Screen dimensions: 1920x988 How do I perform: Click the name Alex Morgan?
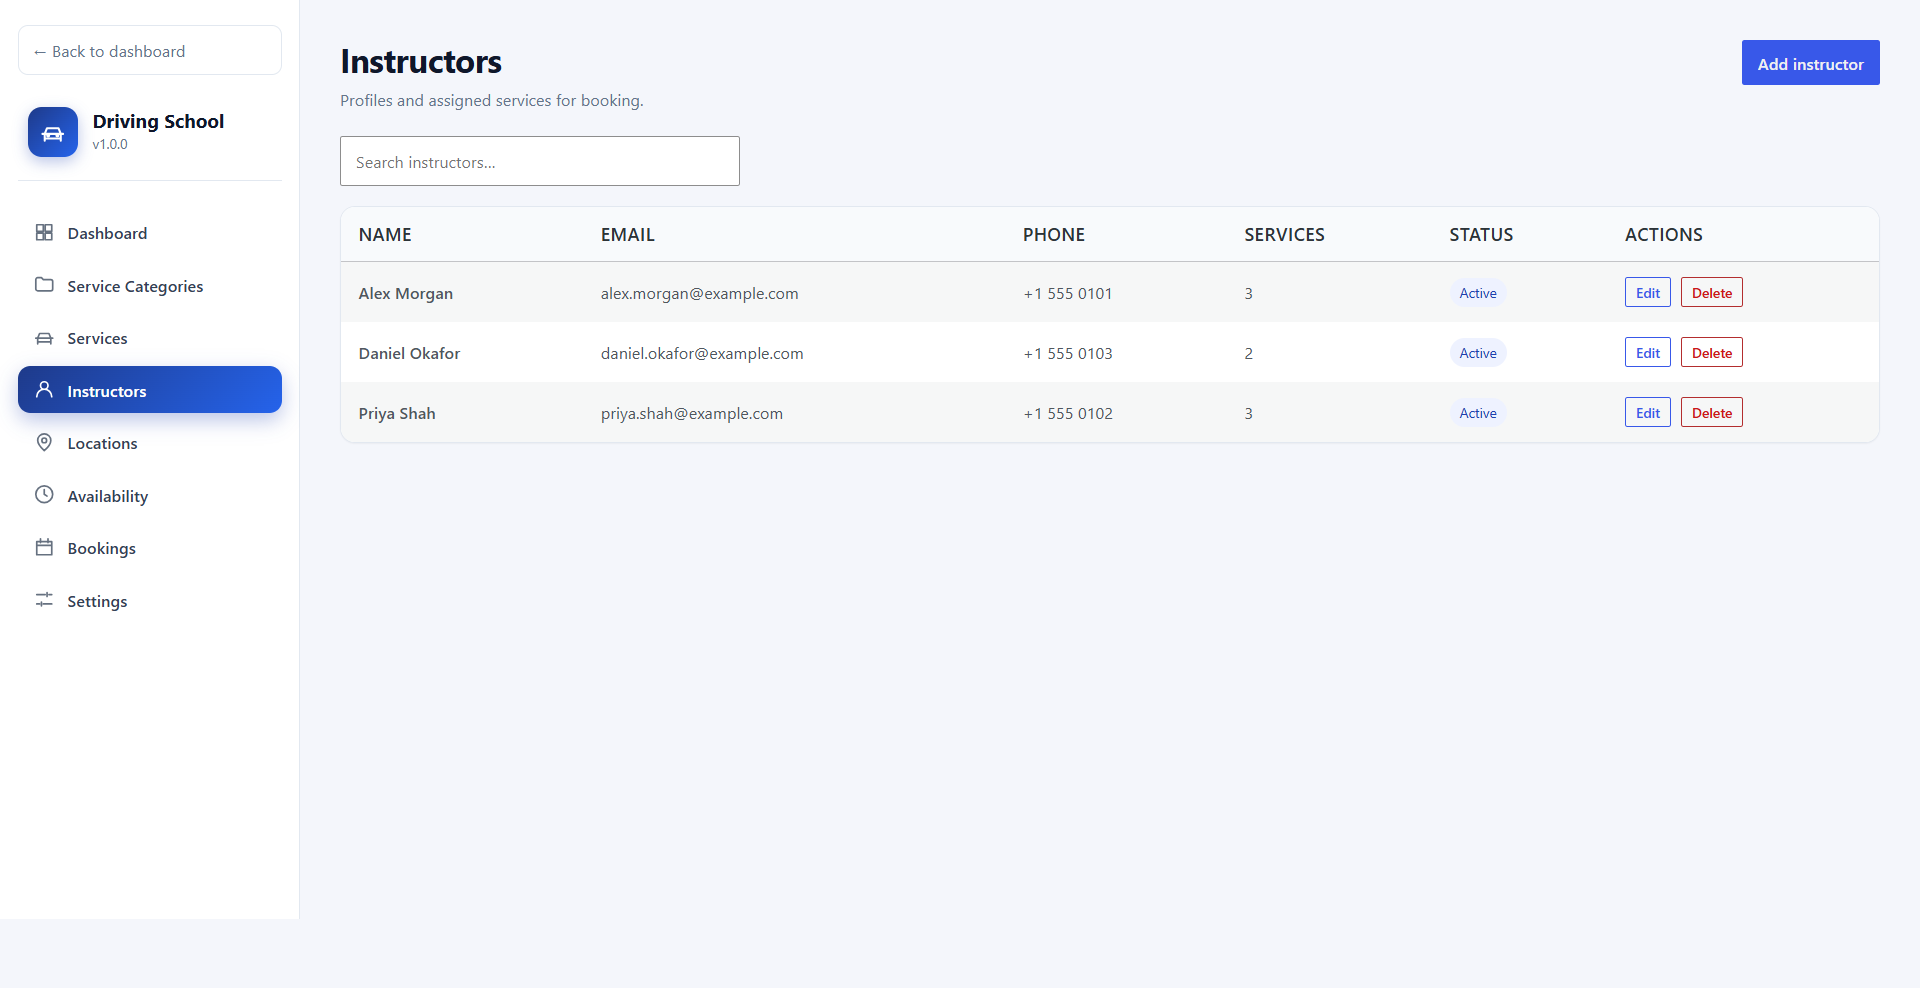(x=406, y=293)
